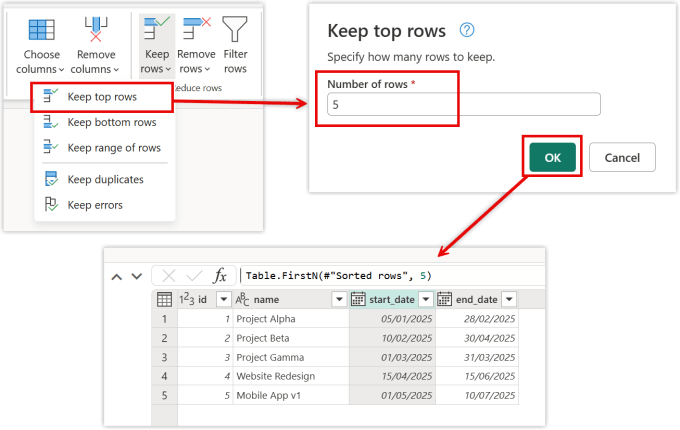Click the 05/01/2025 start date cell
This screenshot has width=680, height=430.
point(392,319)
